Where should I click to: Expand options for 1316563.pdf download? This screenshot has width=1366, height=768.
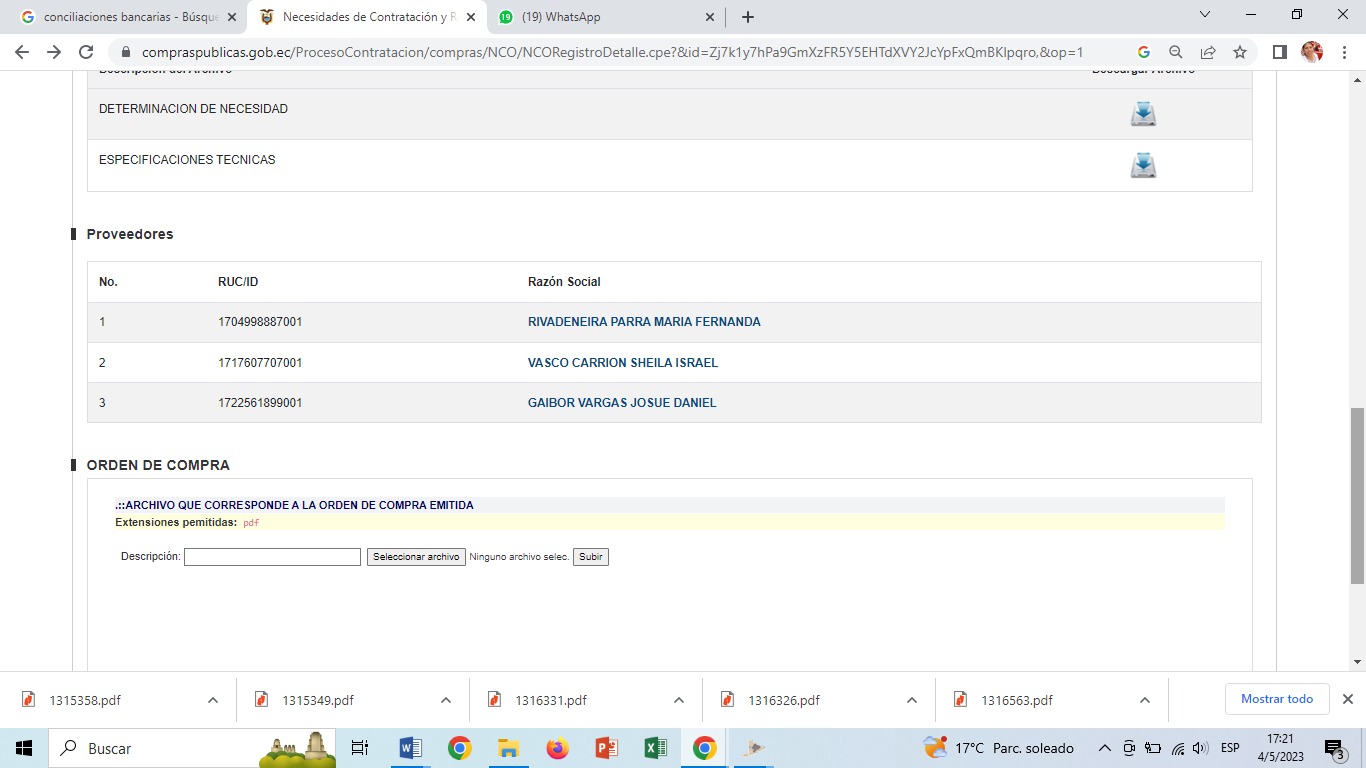pyautogui.click(x=1145, y=700)
